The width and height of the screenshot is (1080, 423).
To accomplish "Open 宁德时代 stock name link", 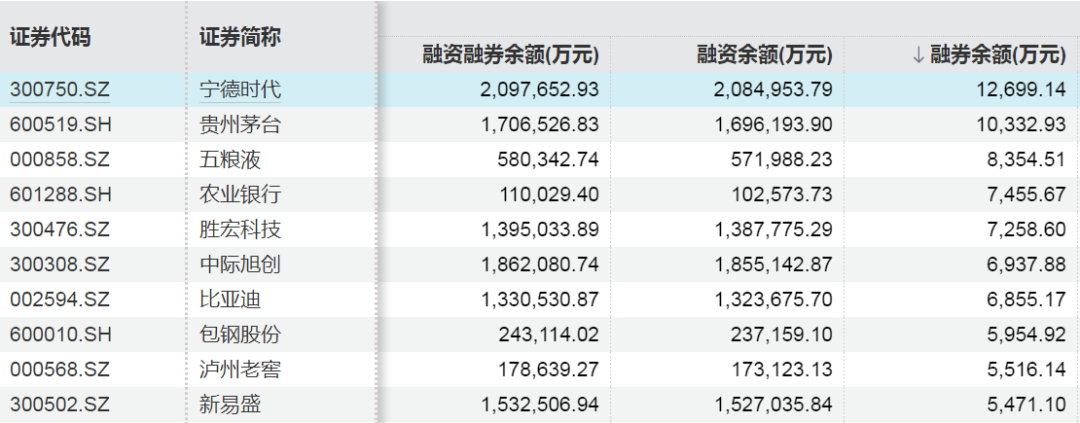I will pyautogui.click(x=240, y=89).
